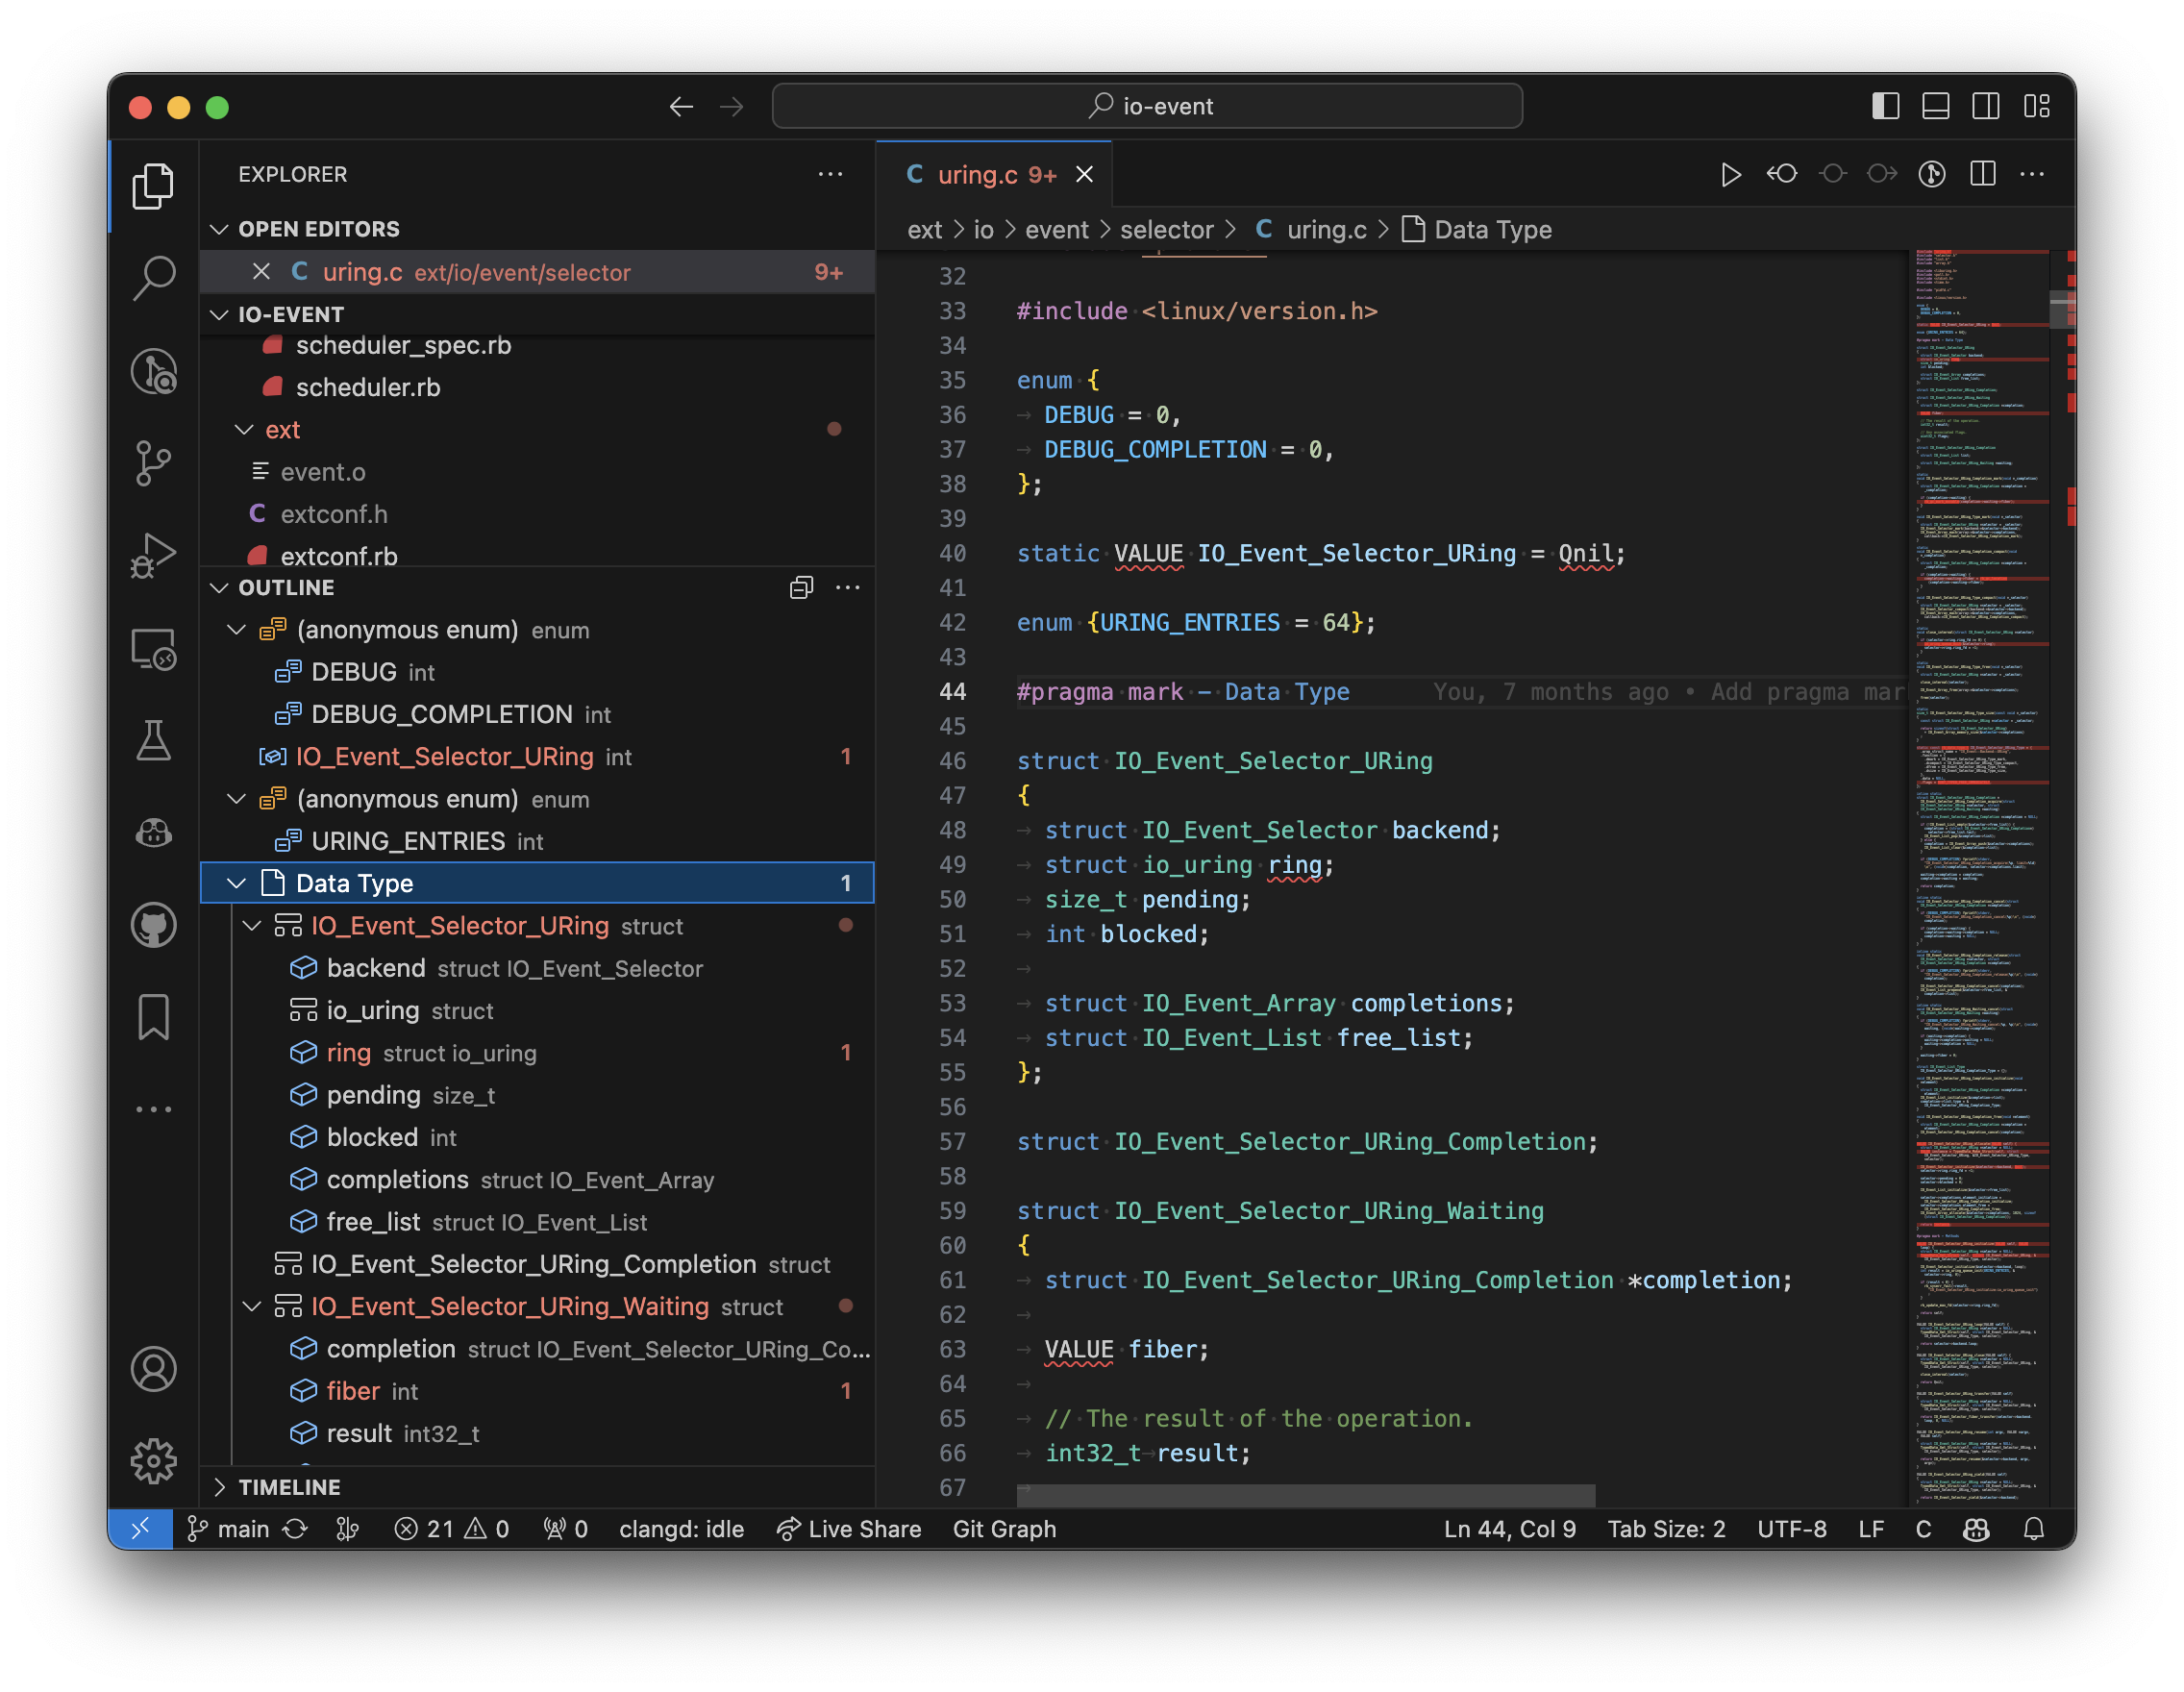The width and height of the screenshot is (2184, 1692).
Task: Switch to the uring.c editor tab
Action: click(x=978, y=174)
